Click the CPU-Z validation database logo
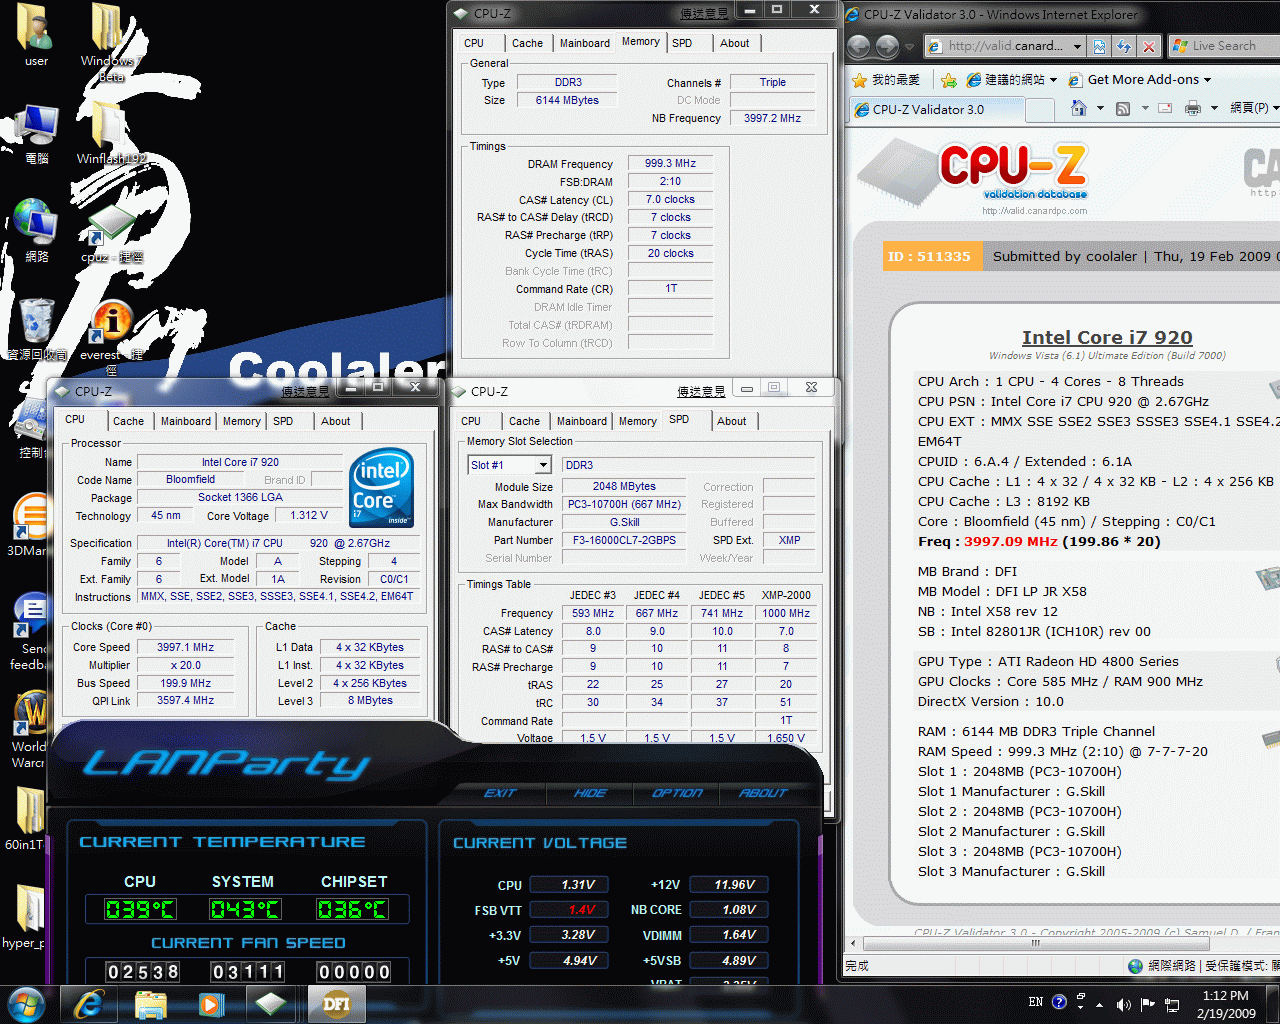1280x1024 pixels. click(x=1012, y=172)
